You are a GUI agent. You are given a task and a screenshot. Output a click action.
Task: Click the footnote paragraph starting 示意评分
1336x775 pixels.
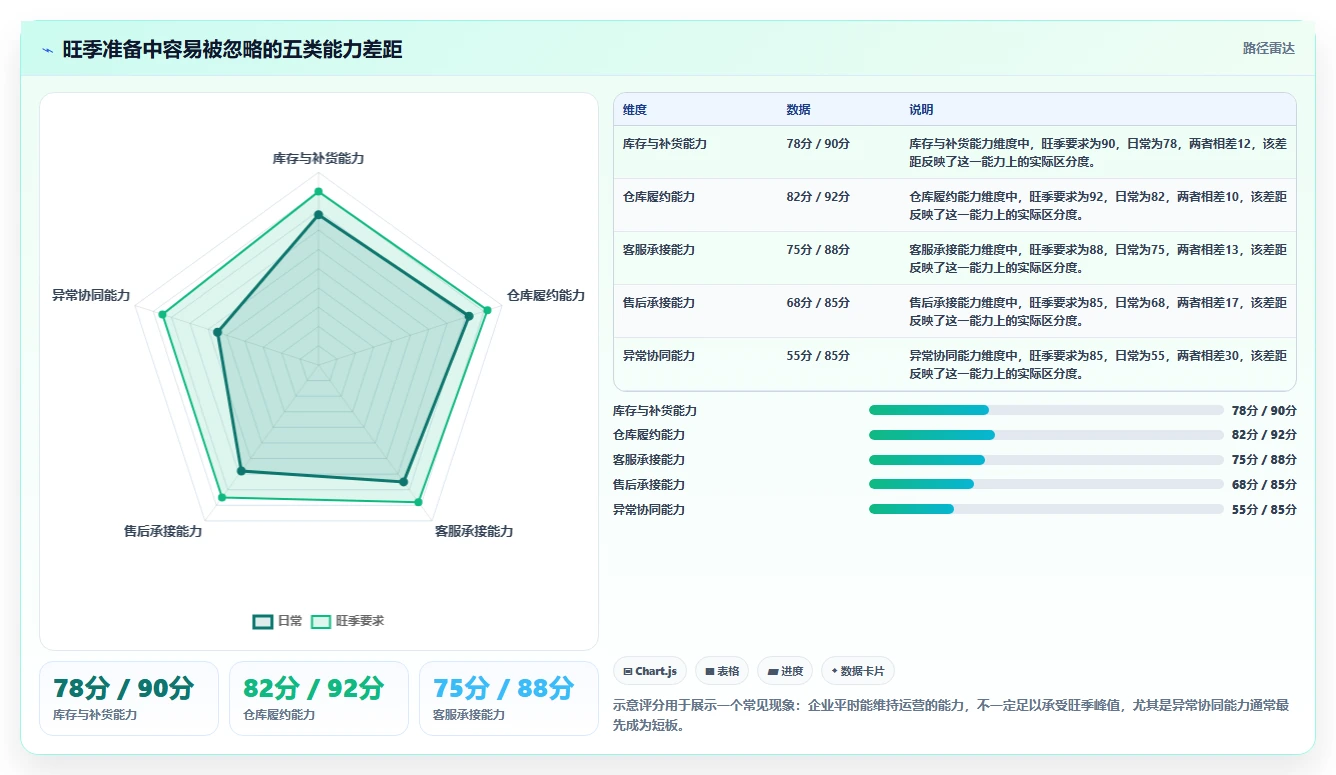tap(951, 715)
